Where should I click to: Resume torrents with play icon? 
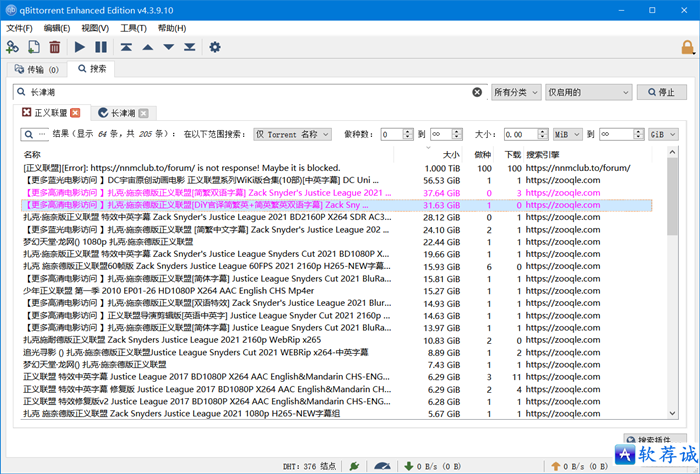click(x=79, y=47)
